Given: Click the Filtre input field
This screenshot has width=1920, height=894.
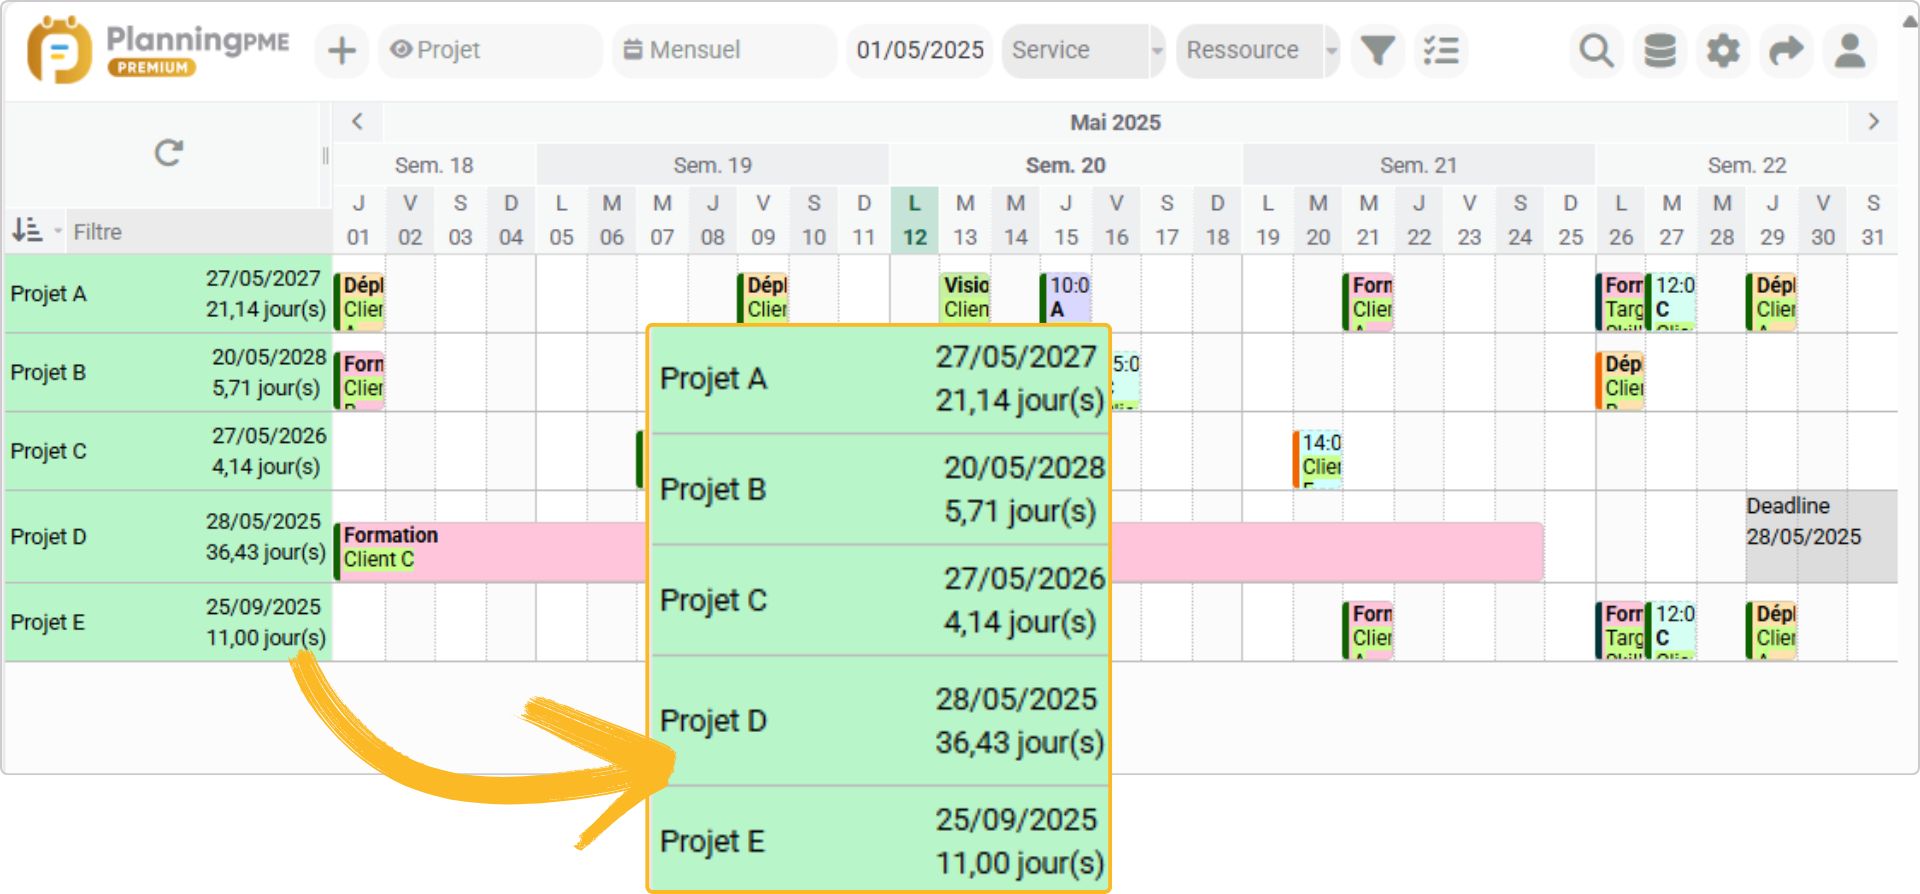Looking at the screenshot, I should point(196,232).
